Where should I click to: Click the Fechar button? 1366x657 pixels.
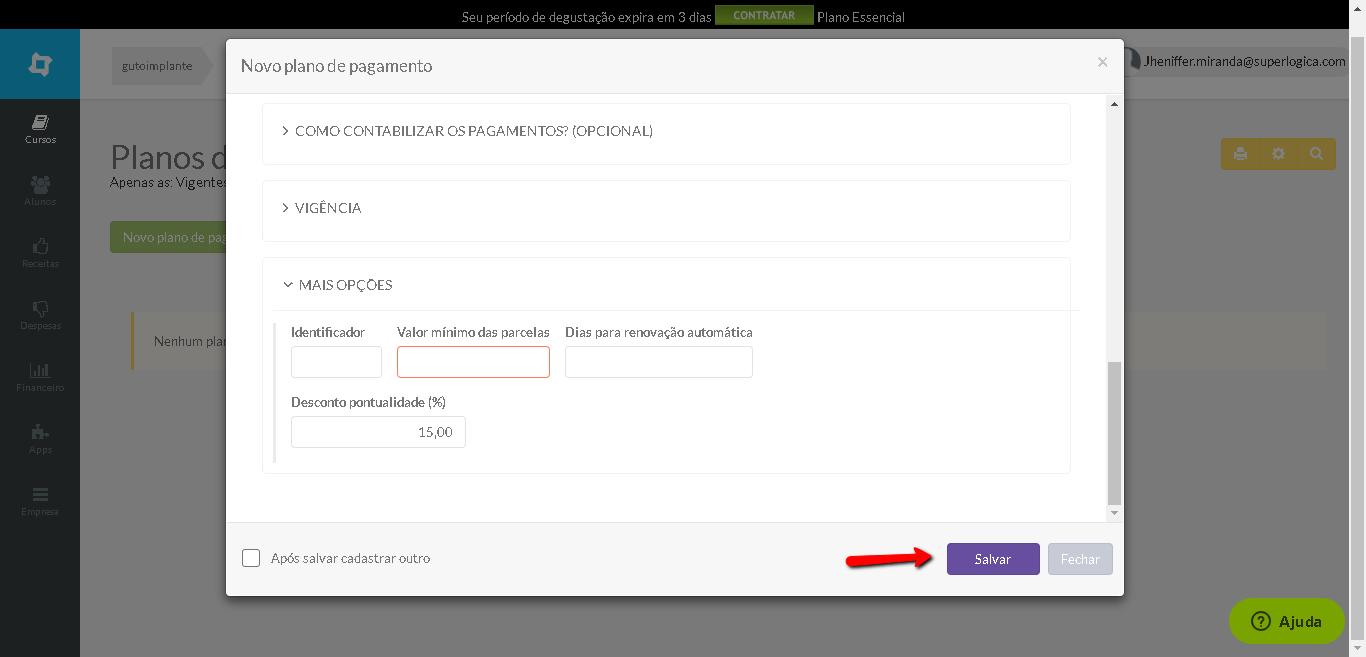click(1080, 559)
